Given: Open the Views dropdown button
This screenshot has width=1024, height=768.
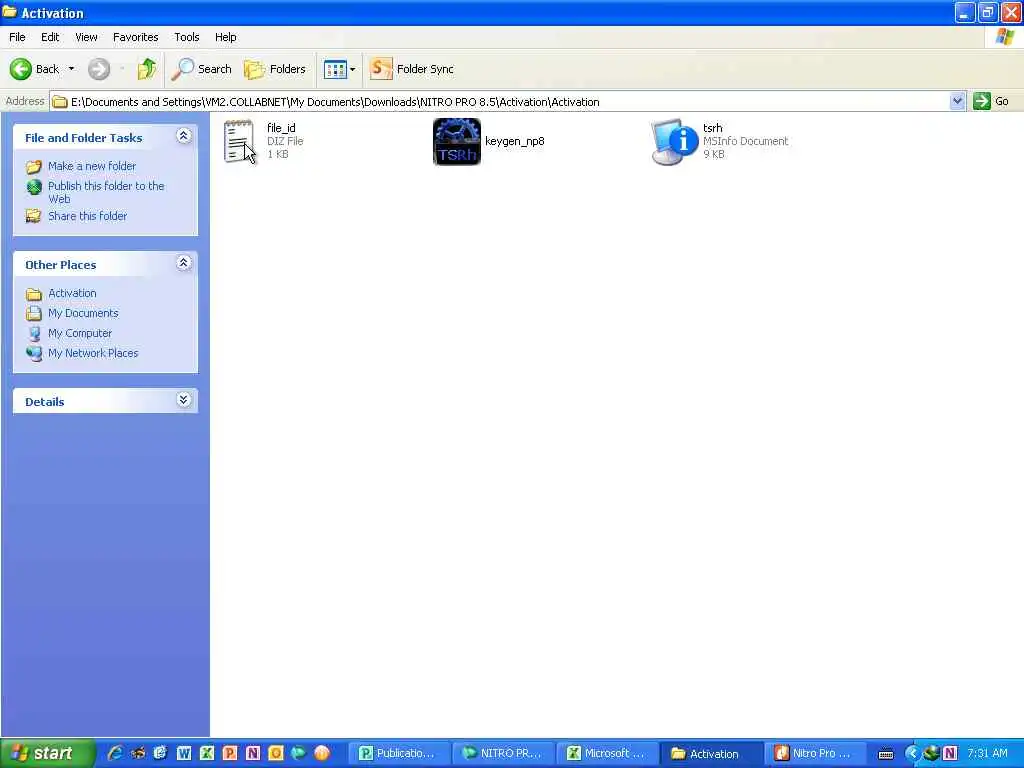Looking at the screenshot, I should (340, 69).
